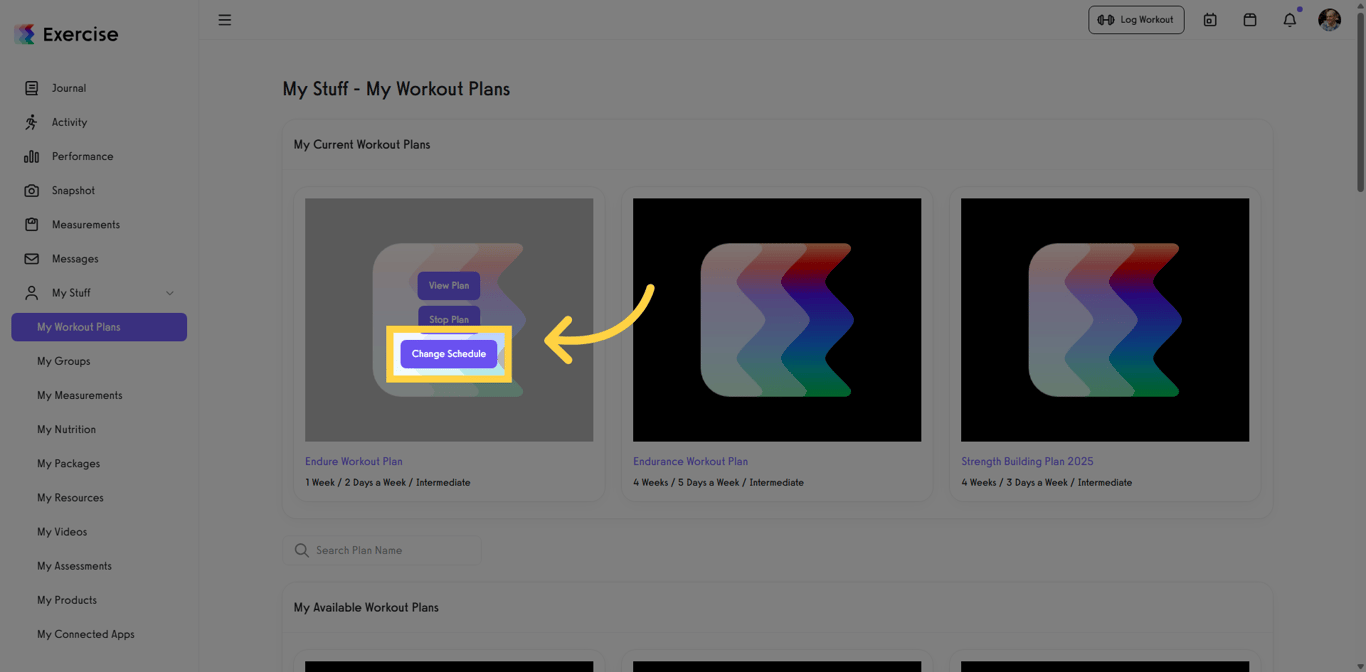
Task: Click the '4 Weeks / 3 Days a Week / Intermediate' text
Action: click(1047, 482)
